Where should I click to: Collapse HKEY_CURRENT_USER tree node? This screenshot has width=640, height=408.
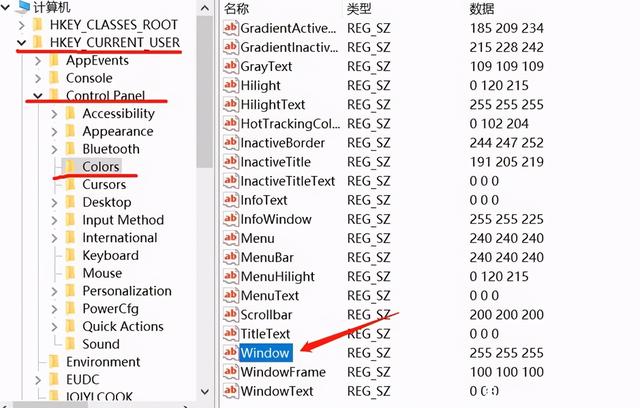click(22, 42)
